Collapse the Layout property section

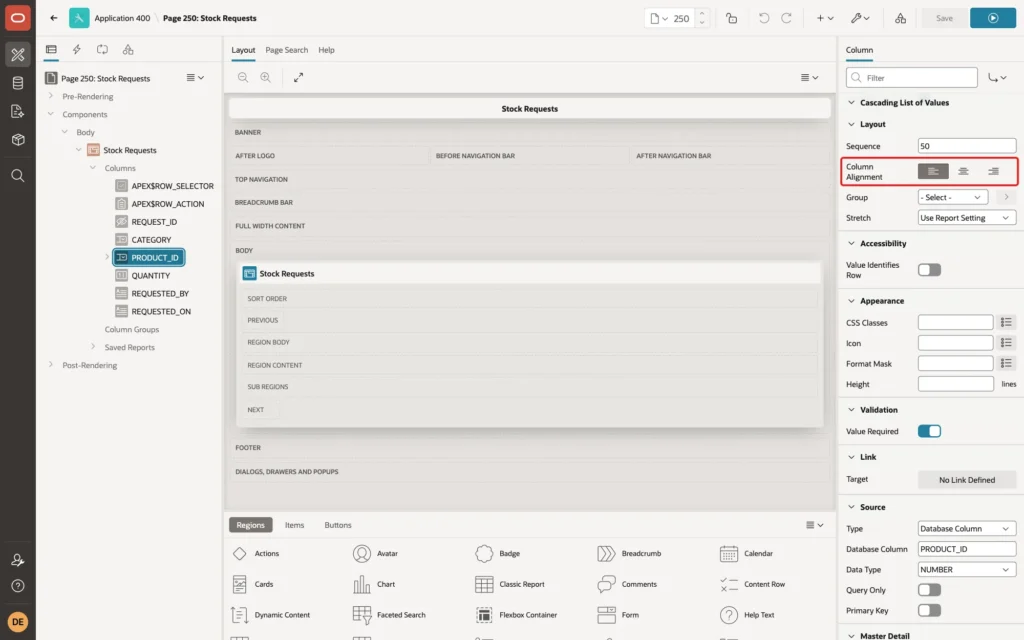coord(851,124)
